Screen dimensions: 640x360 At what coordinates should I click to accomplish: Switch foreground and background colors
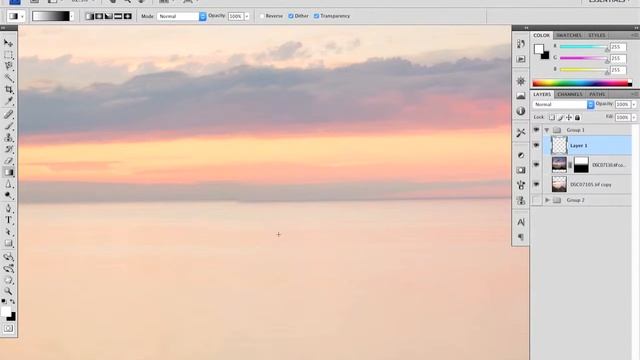point(12,302)
